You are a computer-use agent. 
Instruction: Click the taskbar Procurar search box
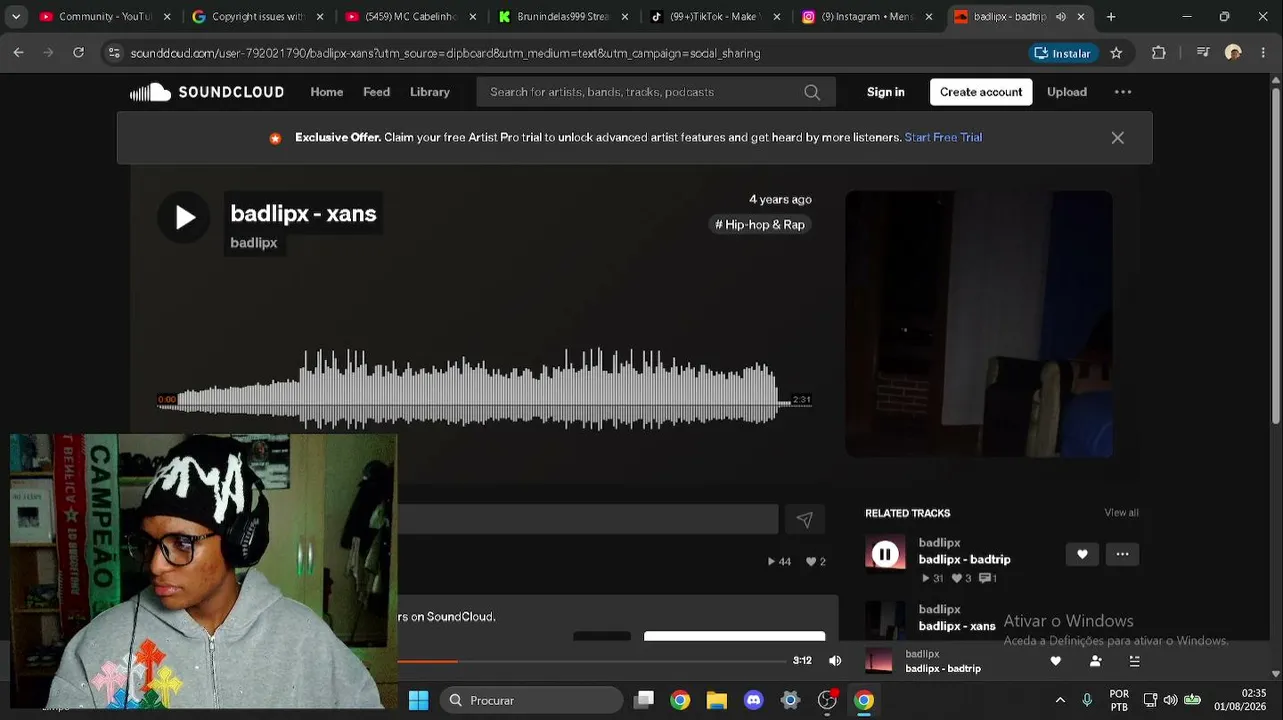pos(531,700)
